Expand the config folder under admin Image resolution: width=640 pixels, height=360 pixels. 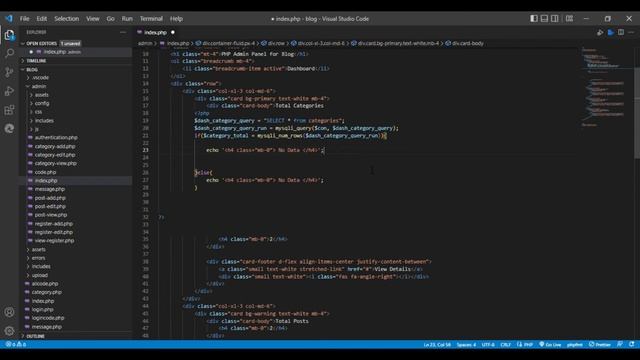pos(42,103)
